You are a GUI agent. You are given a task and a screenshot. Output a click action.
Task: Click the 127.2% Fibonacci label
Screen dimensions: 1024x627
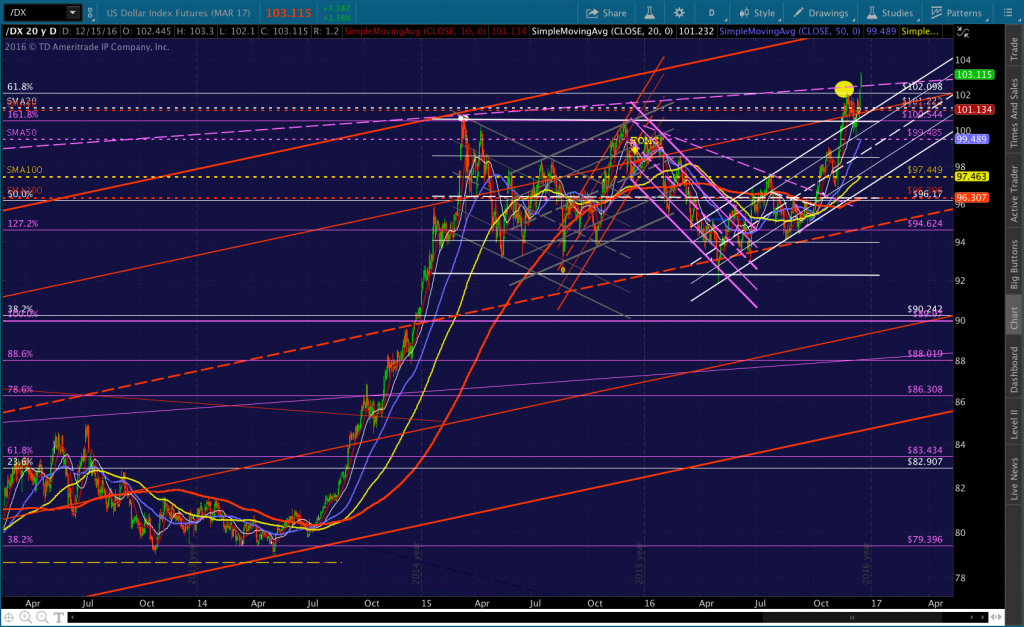point(23,223)
